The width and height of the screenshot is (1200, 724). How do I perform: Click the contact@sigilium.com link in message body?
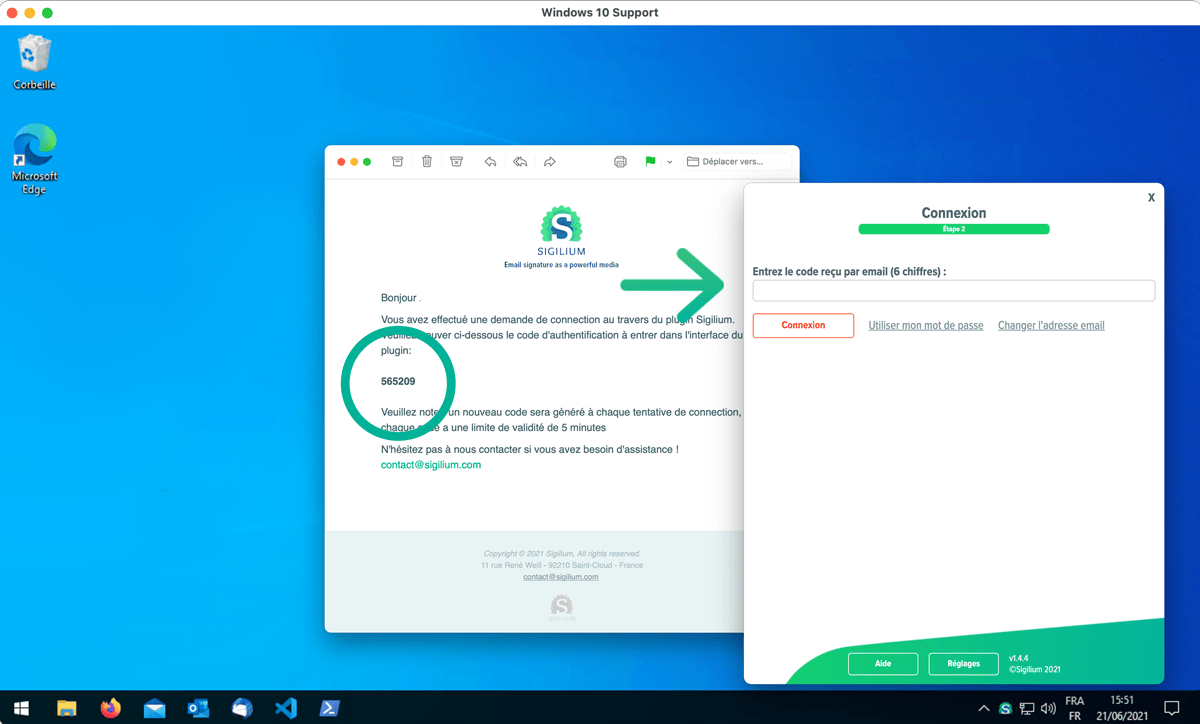[431, 465]
